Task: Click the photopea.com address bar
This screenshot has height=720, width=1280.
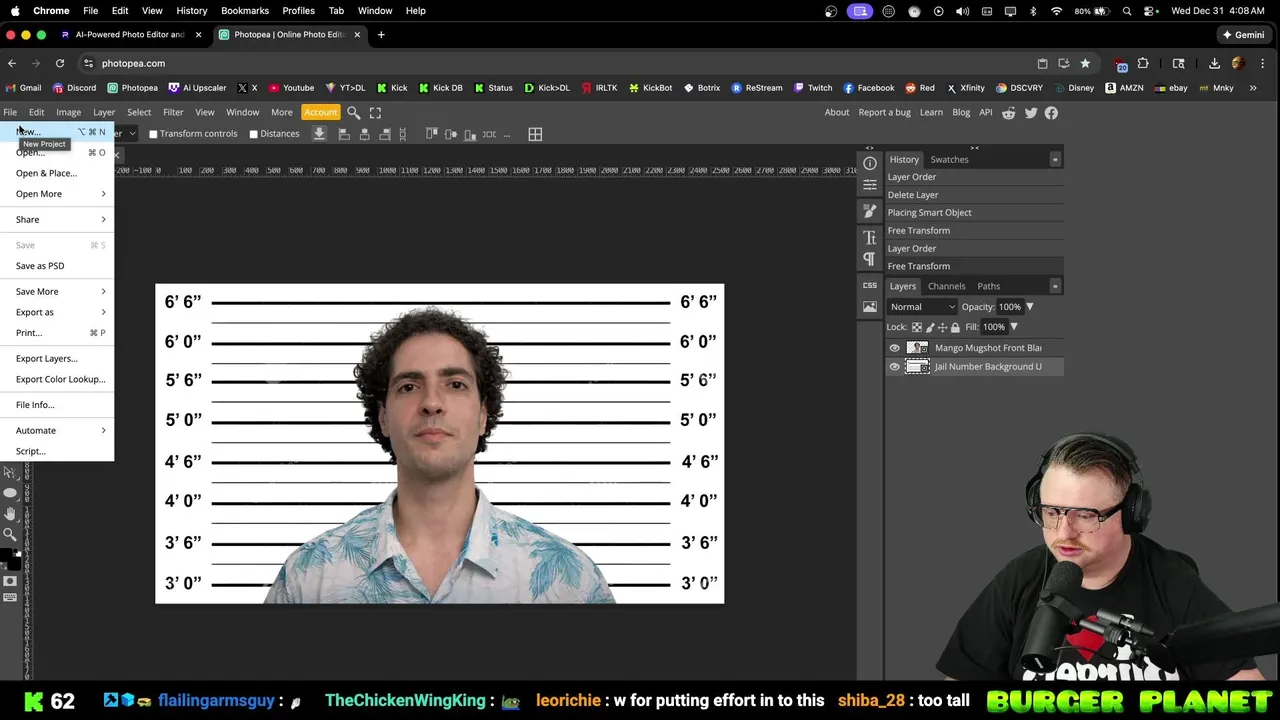Action: pyautogui.click(x=560, y=63)
